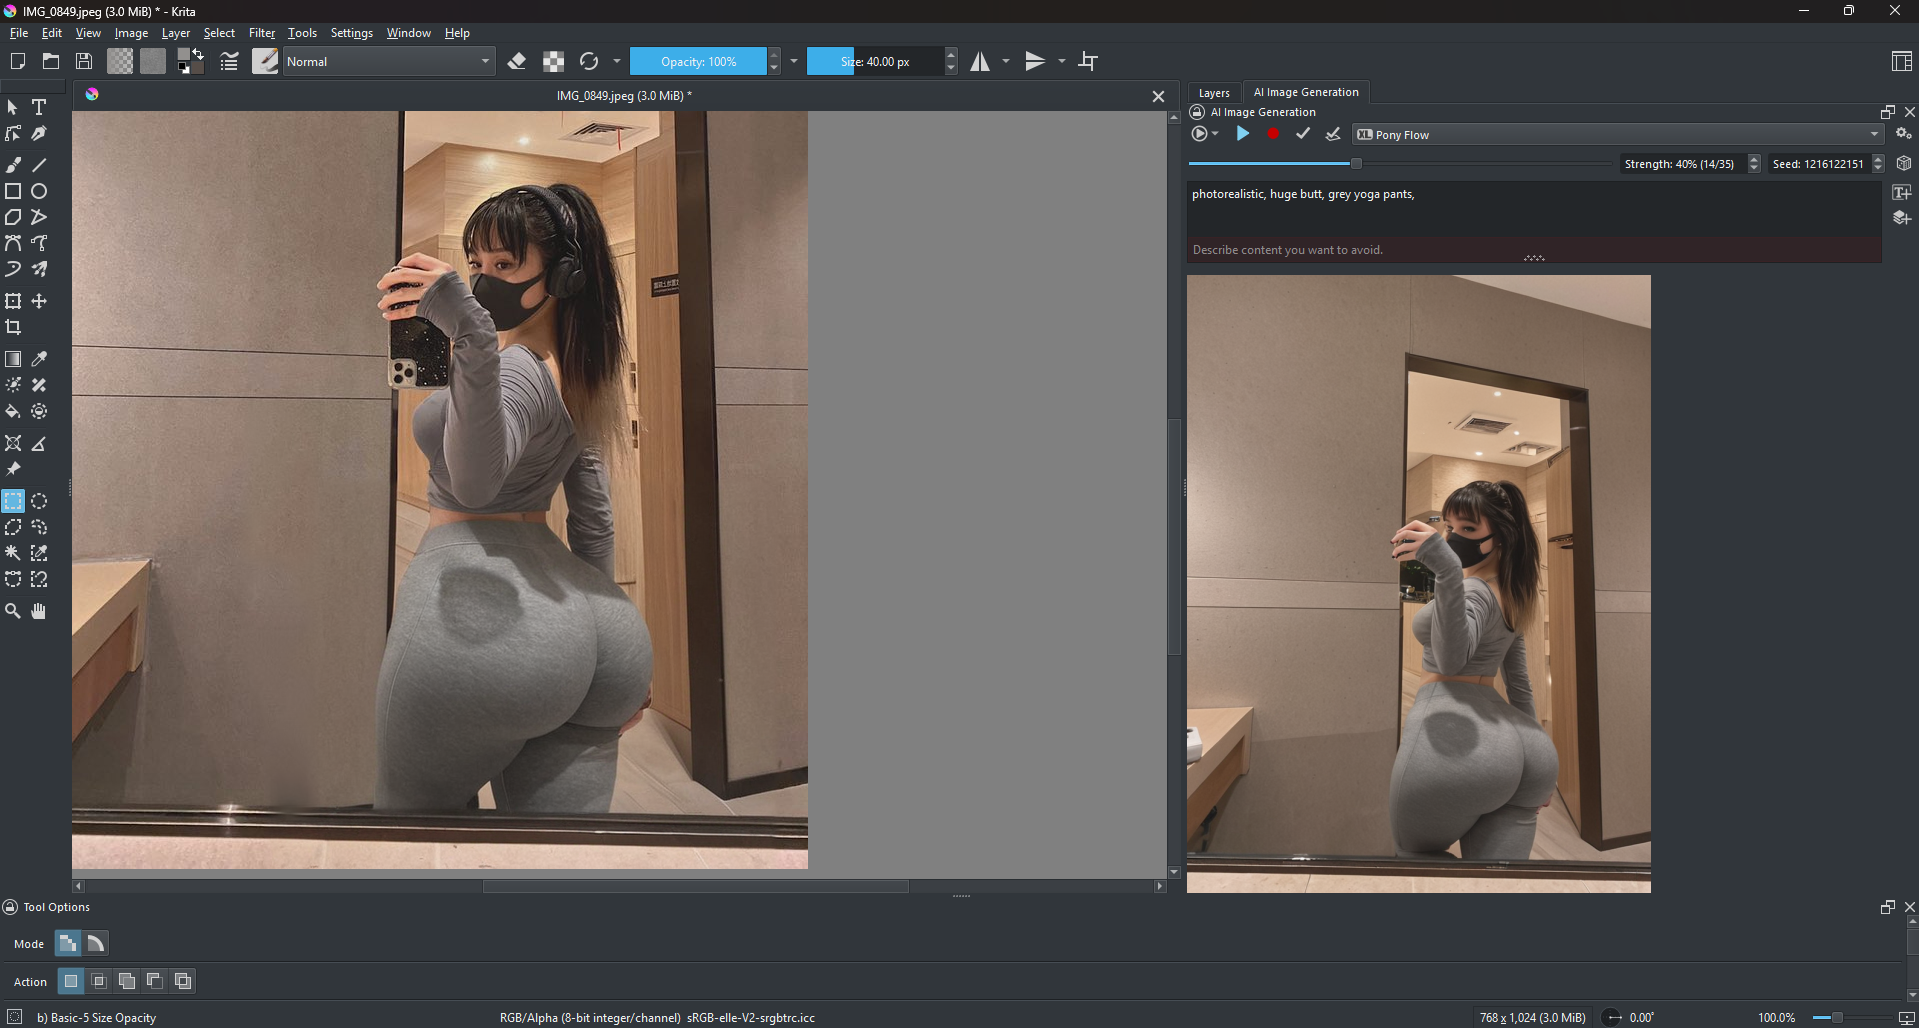Screen dimensions: 1919x1028
Task: Activate the Fill bucket tool
Action: click(13, 412)
